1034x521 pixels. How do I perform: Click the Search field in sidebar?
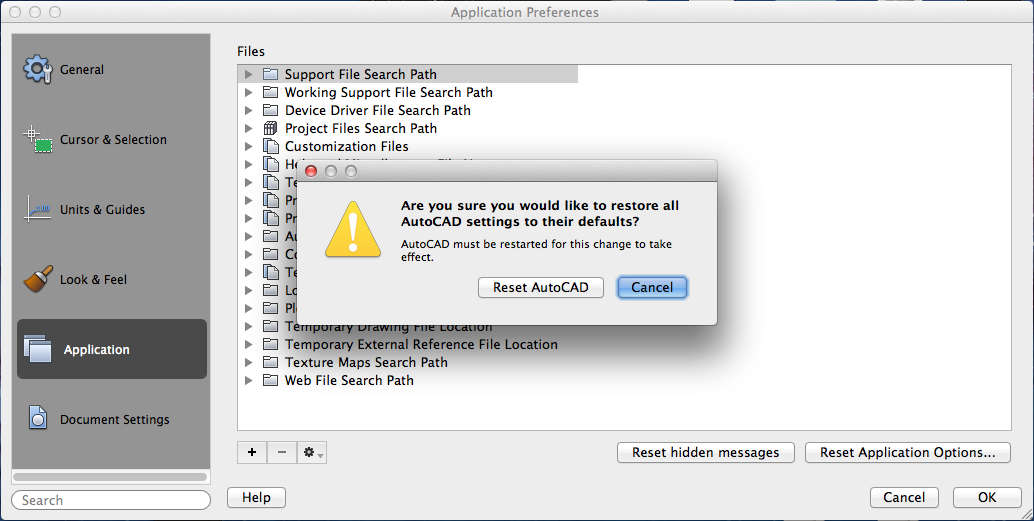pos(111,500)
